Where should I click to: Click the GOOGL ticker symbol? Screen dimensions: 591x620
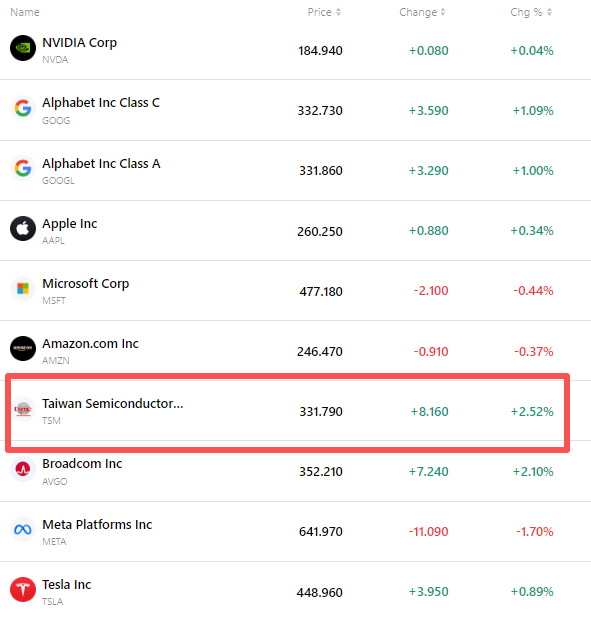59,180
